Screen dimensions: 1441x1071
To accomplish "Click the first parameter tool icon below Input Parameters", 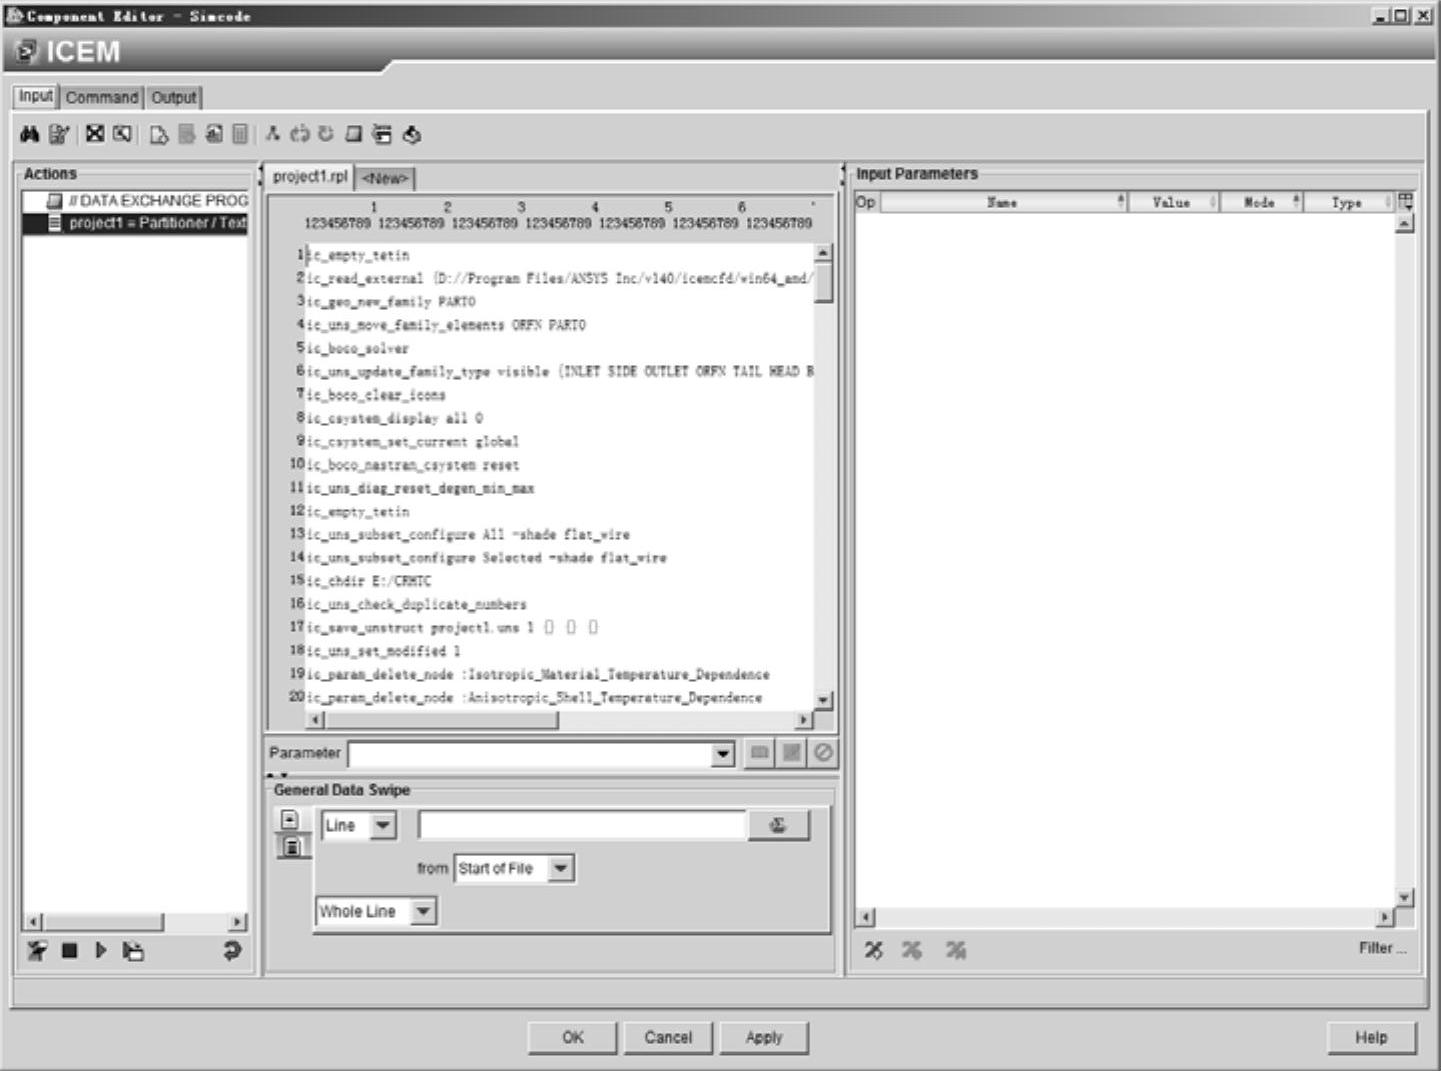I will [x=874, y=950].
